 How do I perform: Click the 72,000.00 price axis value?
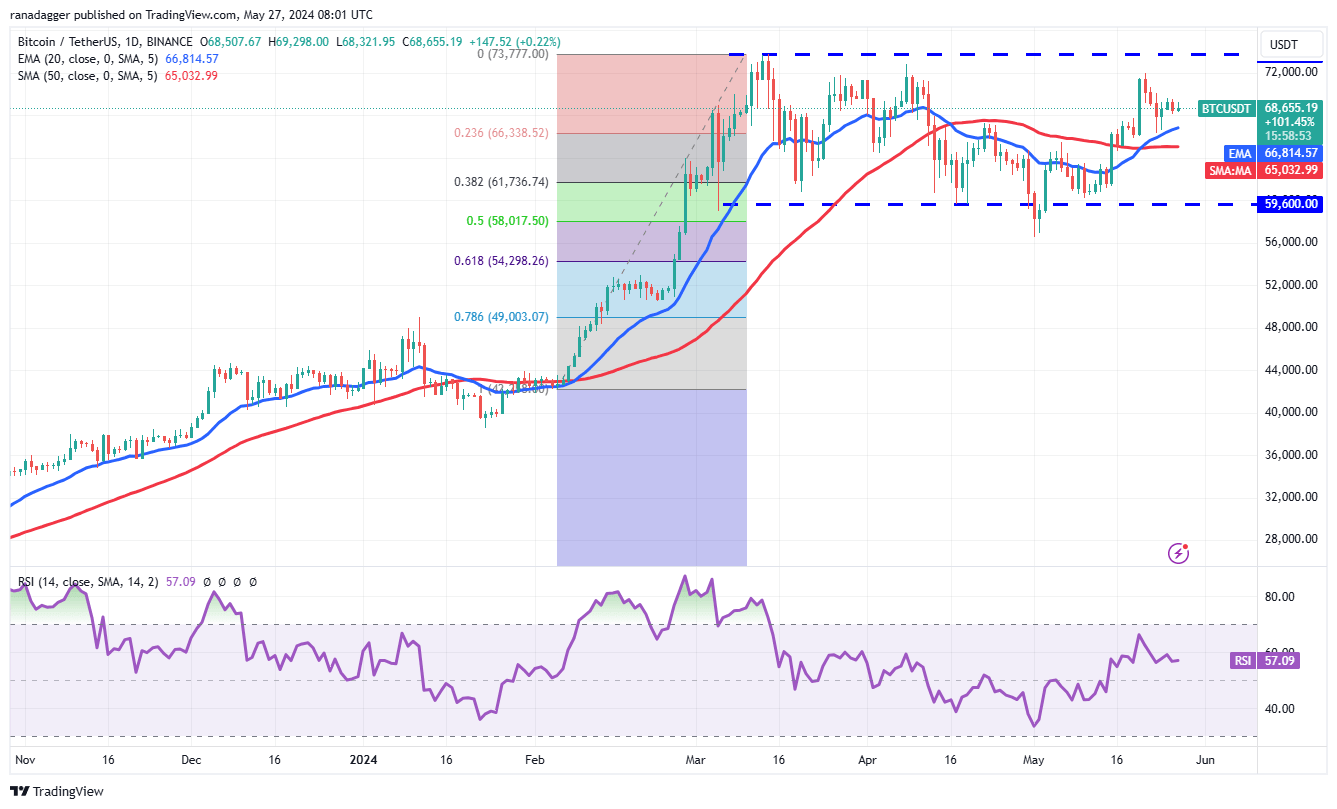[x=1294, y=71]
